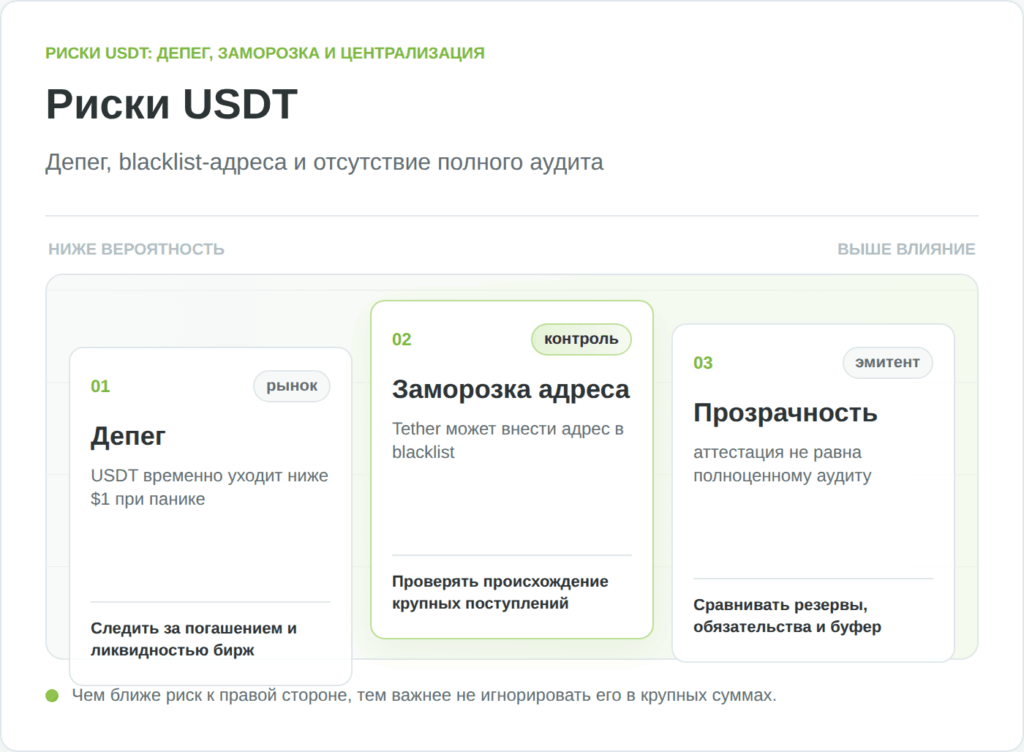This screenshot has width=1024, height=752.
Task: Click the green dot bullet in footer note
Action: tap(52, 696)
